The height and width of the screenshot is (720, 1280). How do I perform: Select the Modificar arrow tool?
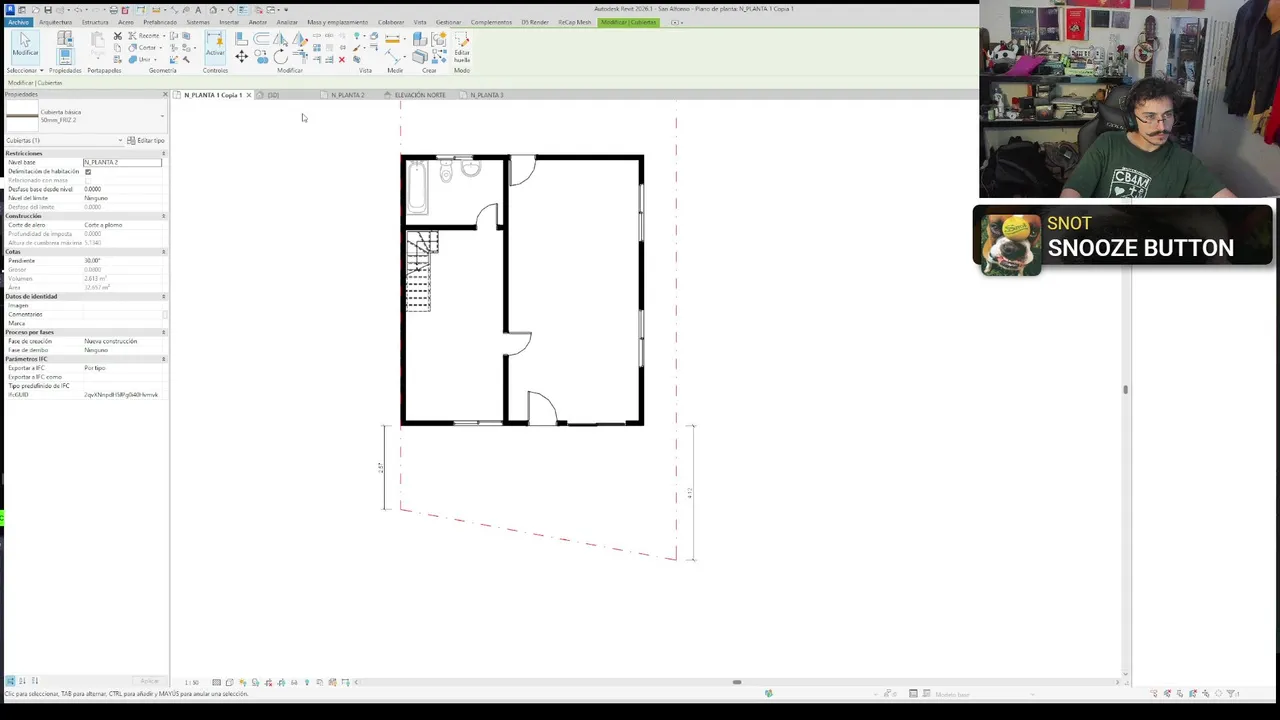pyautogui.click(x=25, y=45)
